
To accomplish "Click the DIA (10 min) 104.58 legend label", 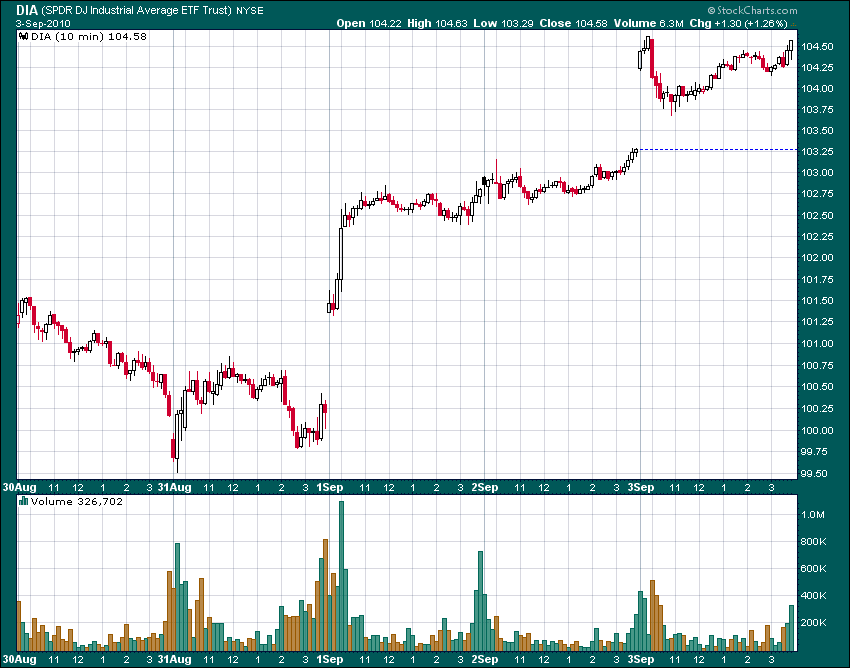I will [89, 36].
